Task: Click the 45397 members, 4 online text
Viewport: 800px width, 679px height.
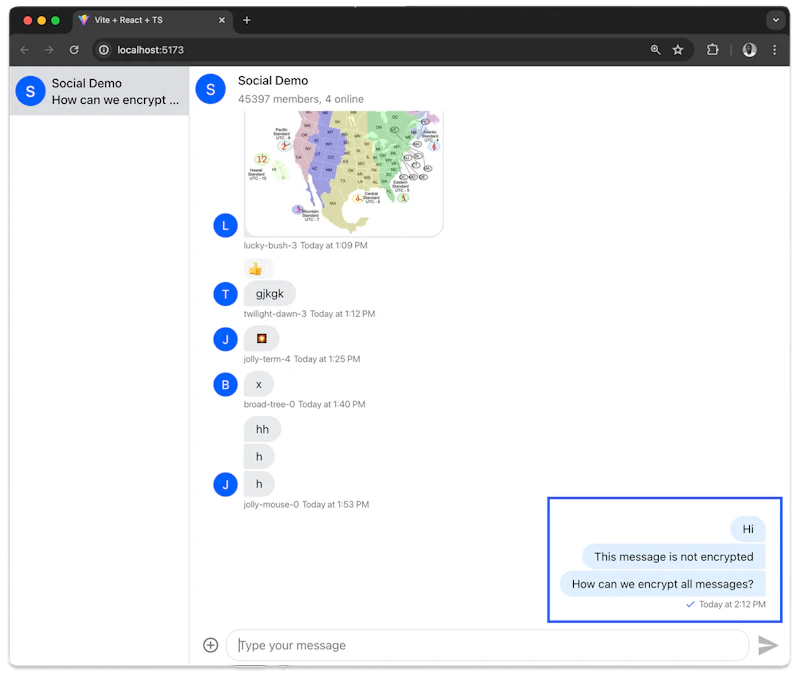Action: [x=301, y=99]
